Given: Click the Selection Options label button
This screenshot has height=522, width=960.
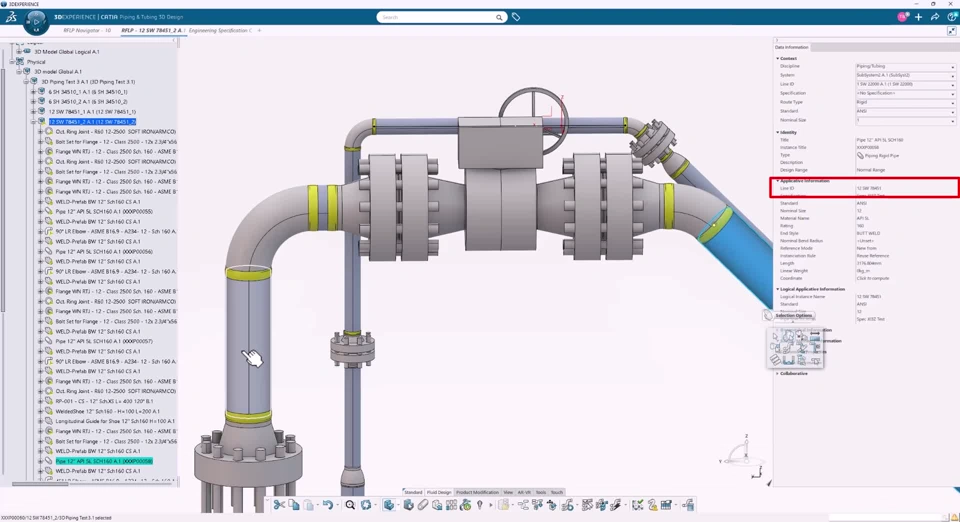Looking at the screenshot, I should [x=794, y=315].
